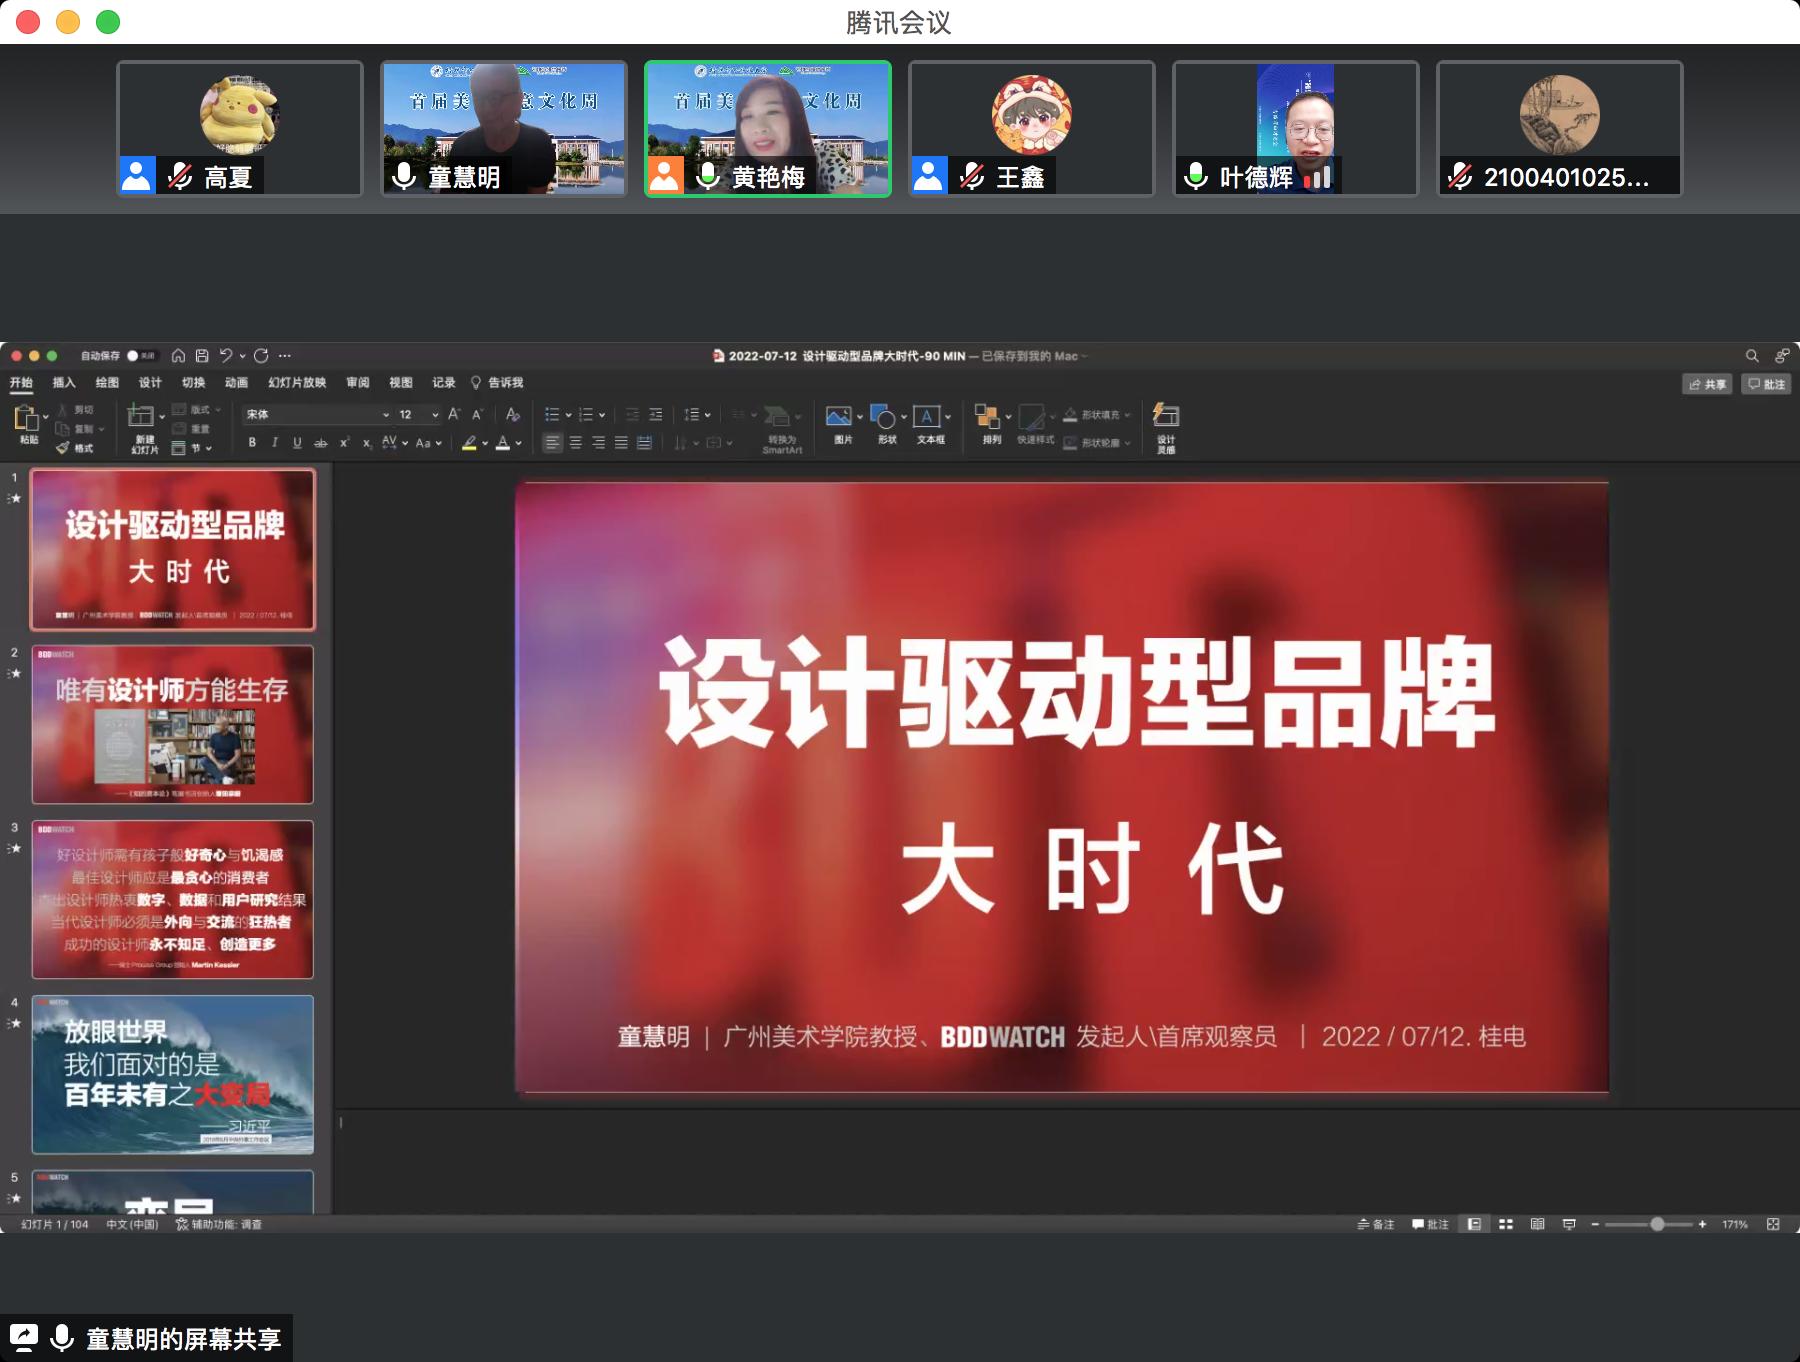Viewport: 1800px width, 1362px height.
Task: Click the format painter (格式) brush icon
Action: point(63,448)
